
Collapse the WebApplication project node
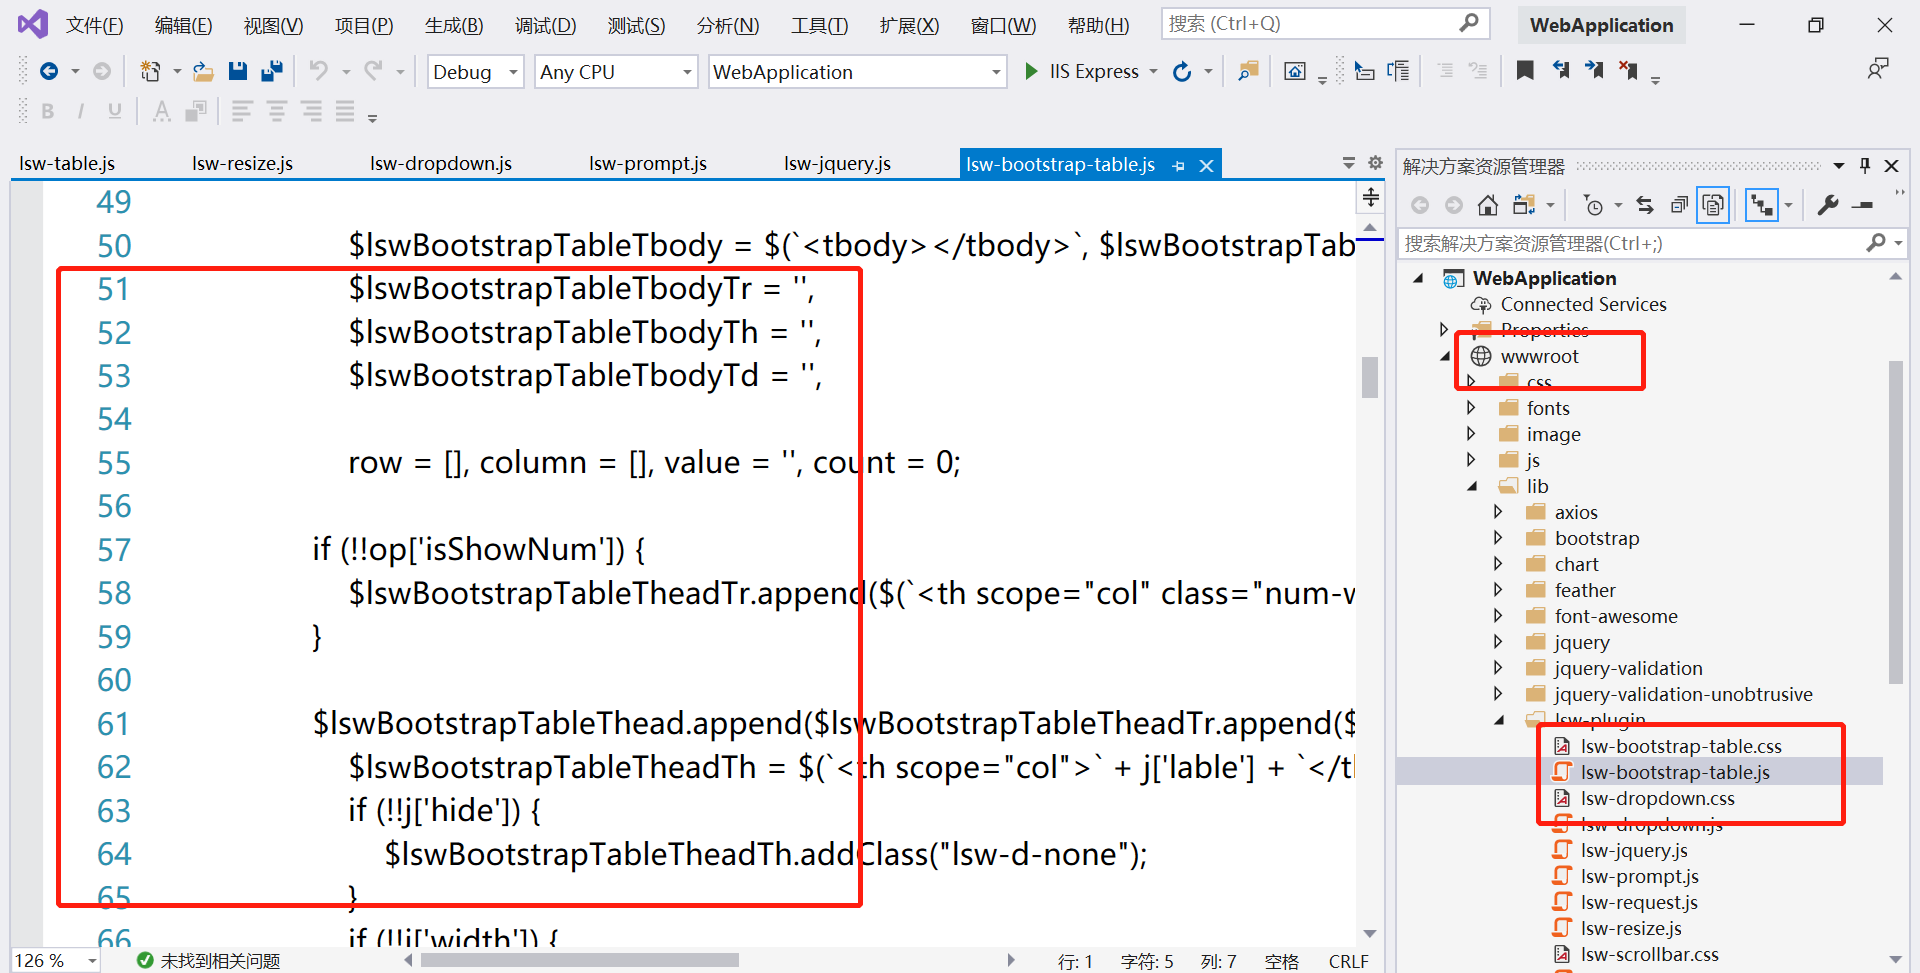tap(1418, 278)
